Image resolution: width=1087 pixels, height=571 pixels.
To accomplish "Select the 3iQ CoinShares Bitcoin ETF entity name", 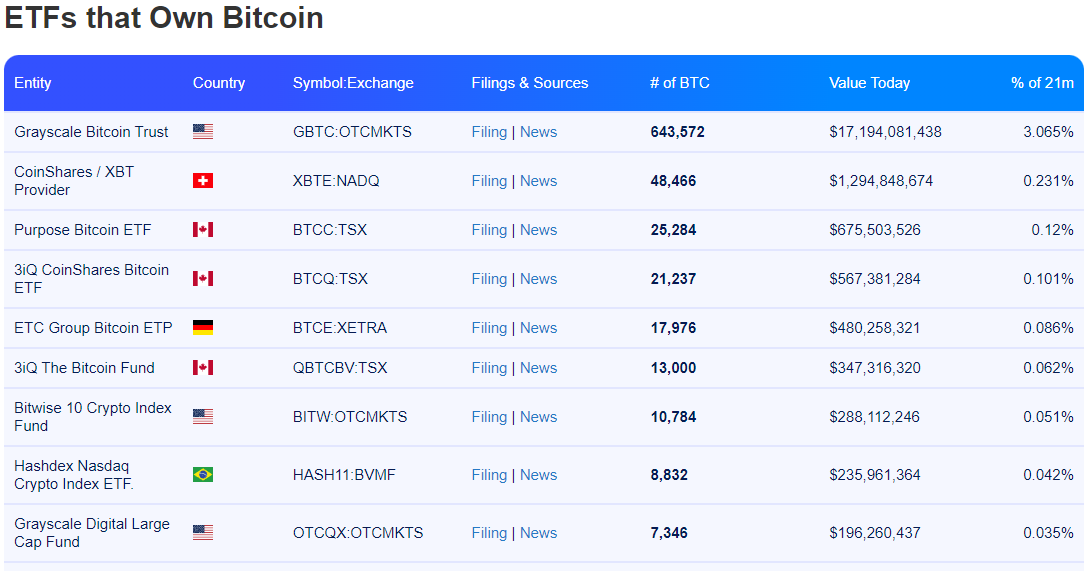I will click(92, 279).
